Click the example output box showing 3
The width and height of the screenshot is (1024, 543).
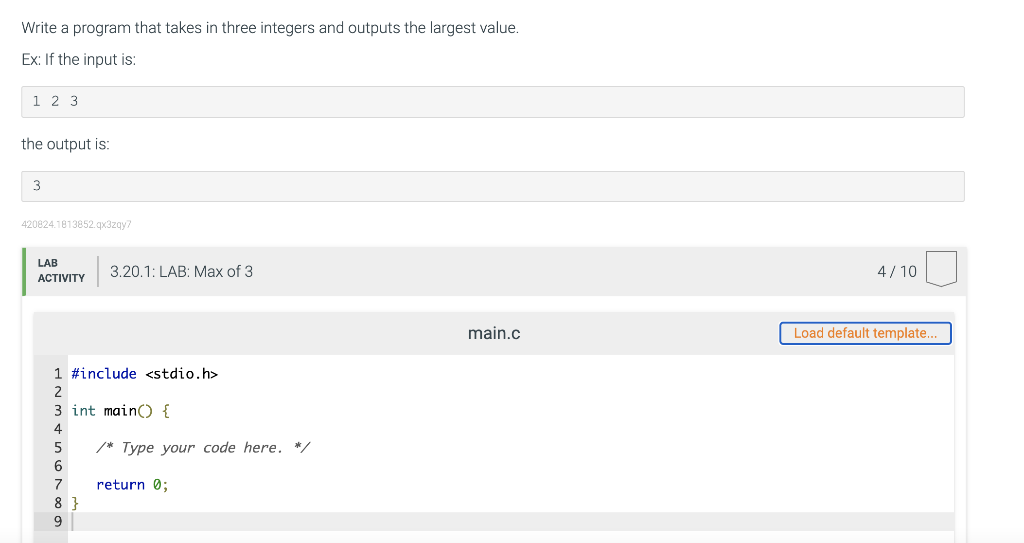492,186
